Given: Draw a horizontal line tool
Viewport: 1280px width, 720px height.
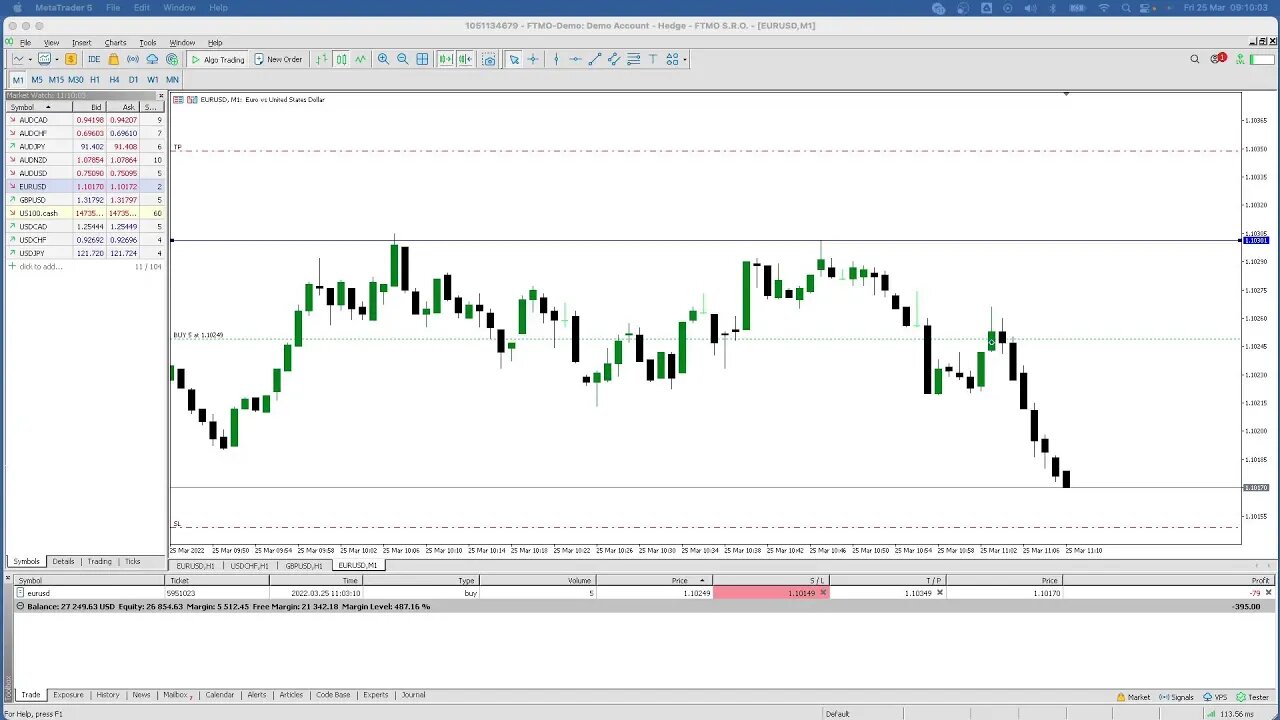Looking at the screenshot, I should 575,59.
